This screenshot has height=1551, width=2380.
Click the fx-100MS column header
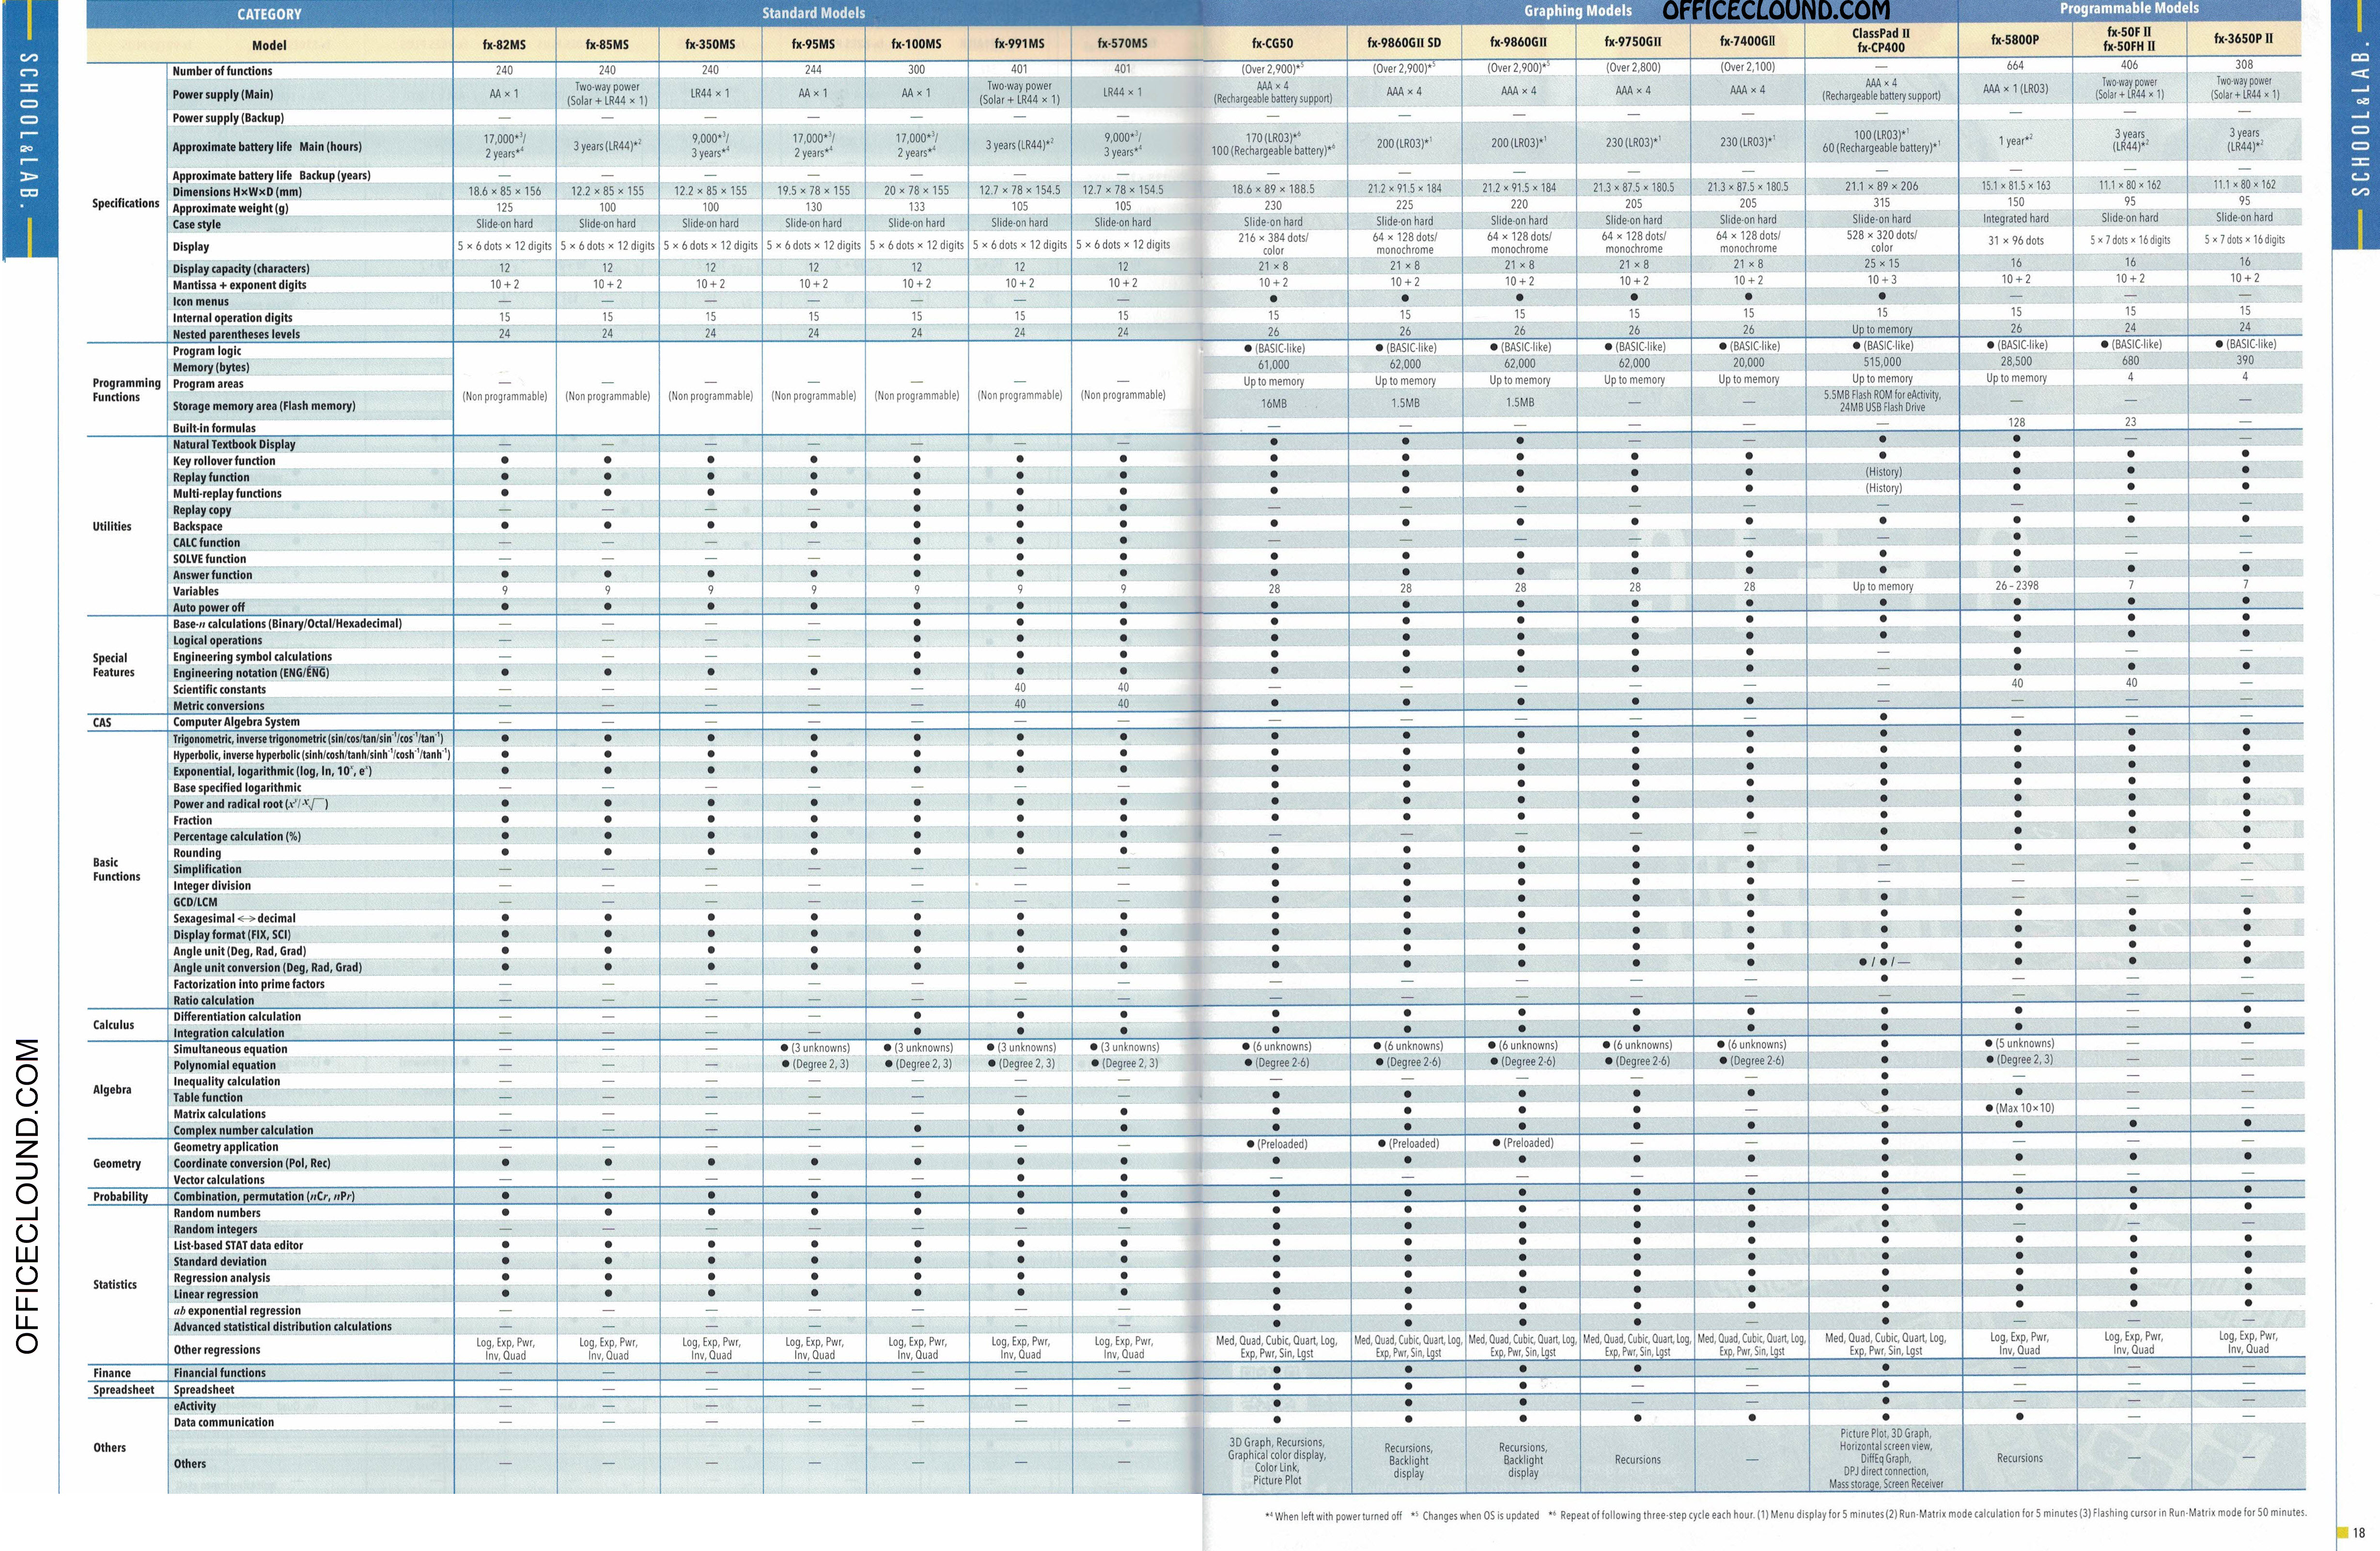click(x=916, y=44)
